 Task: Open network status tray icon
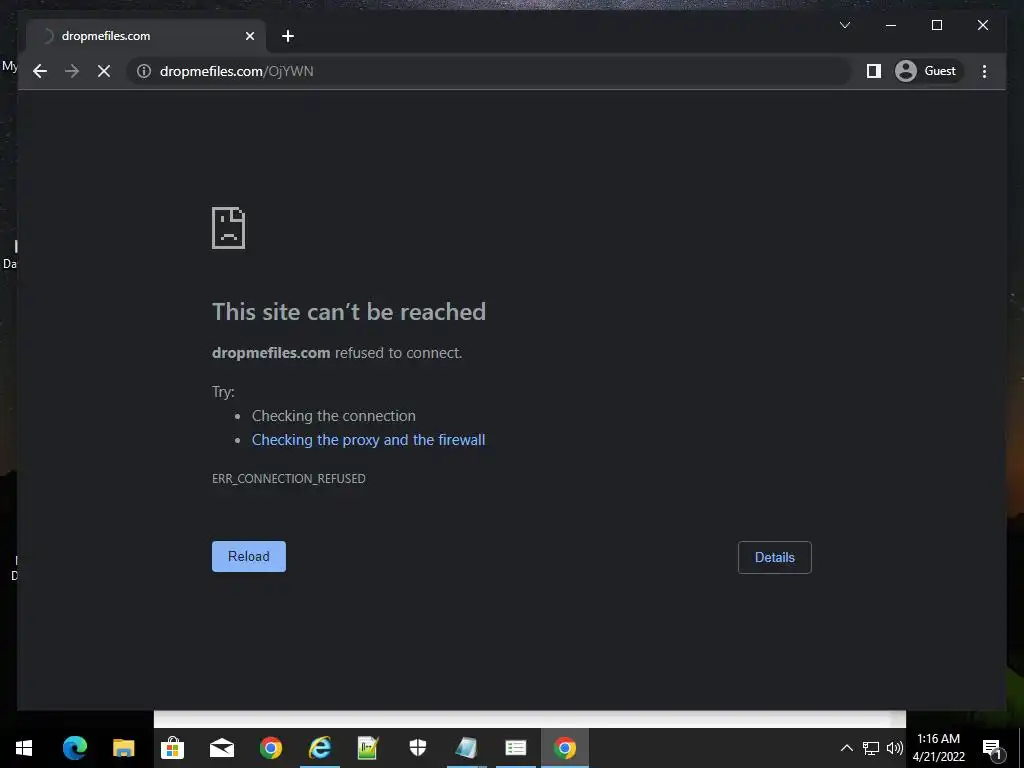point(871,748)
